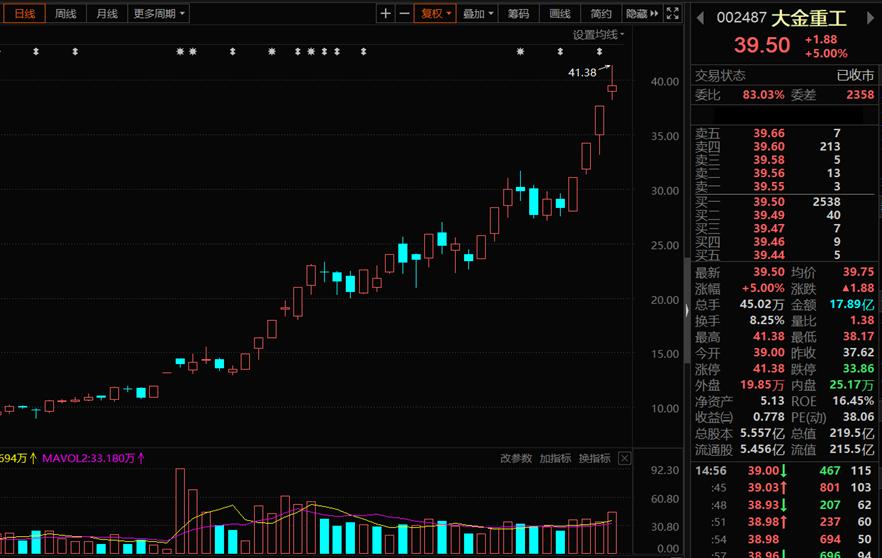Select the sell price 39.58
This screenshot has width=882, height=558.
pos(769,160)
